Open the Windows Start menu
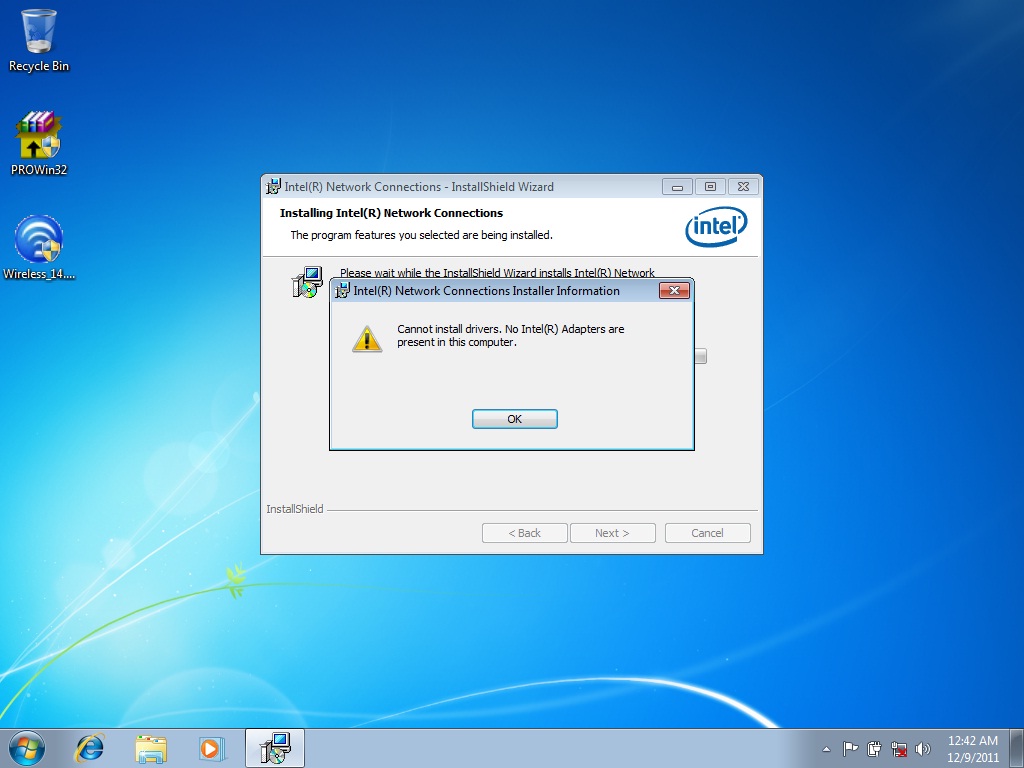Viewport: 1024px width, 768px height. click(27, 748)
